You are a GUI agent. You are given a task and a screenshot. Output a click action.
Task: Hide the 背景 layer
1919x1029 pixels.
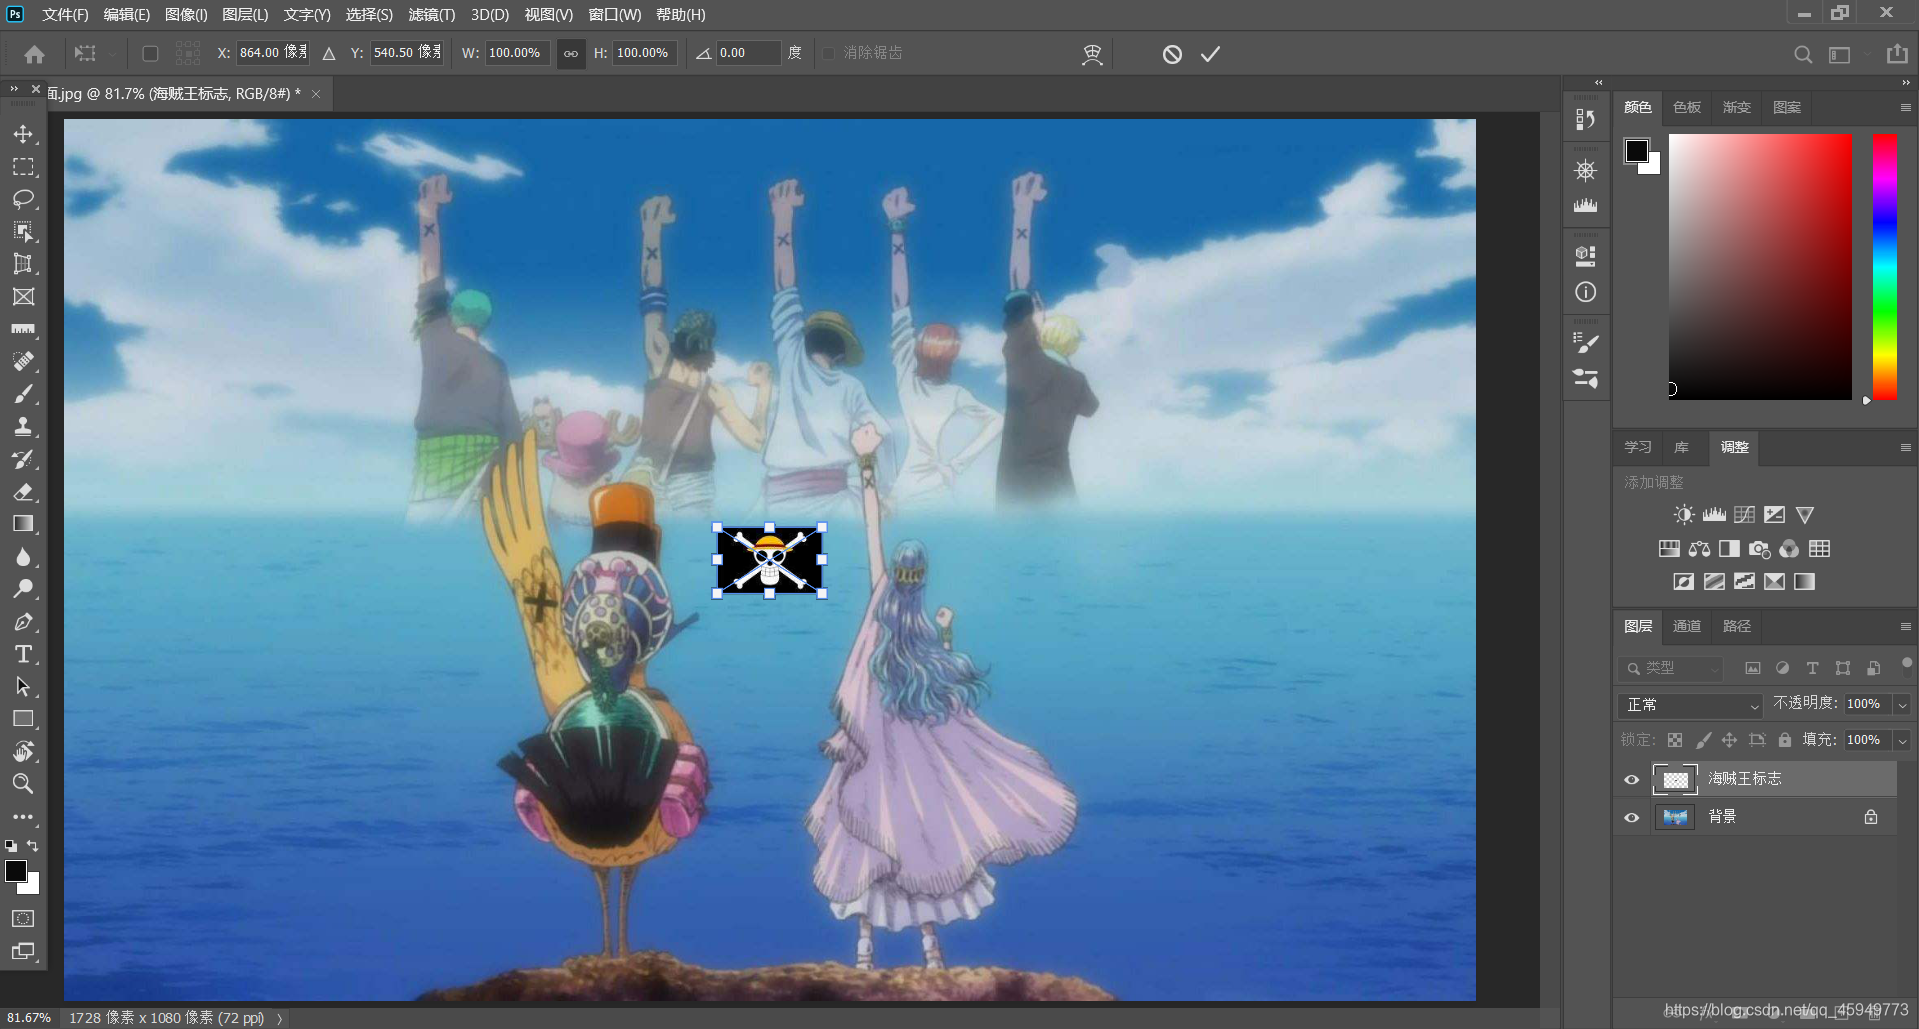pyautogui.click(x=1632, y=817)
